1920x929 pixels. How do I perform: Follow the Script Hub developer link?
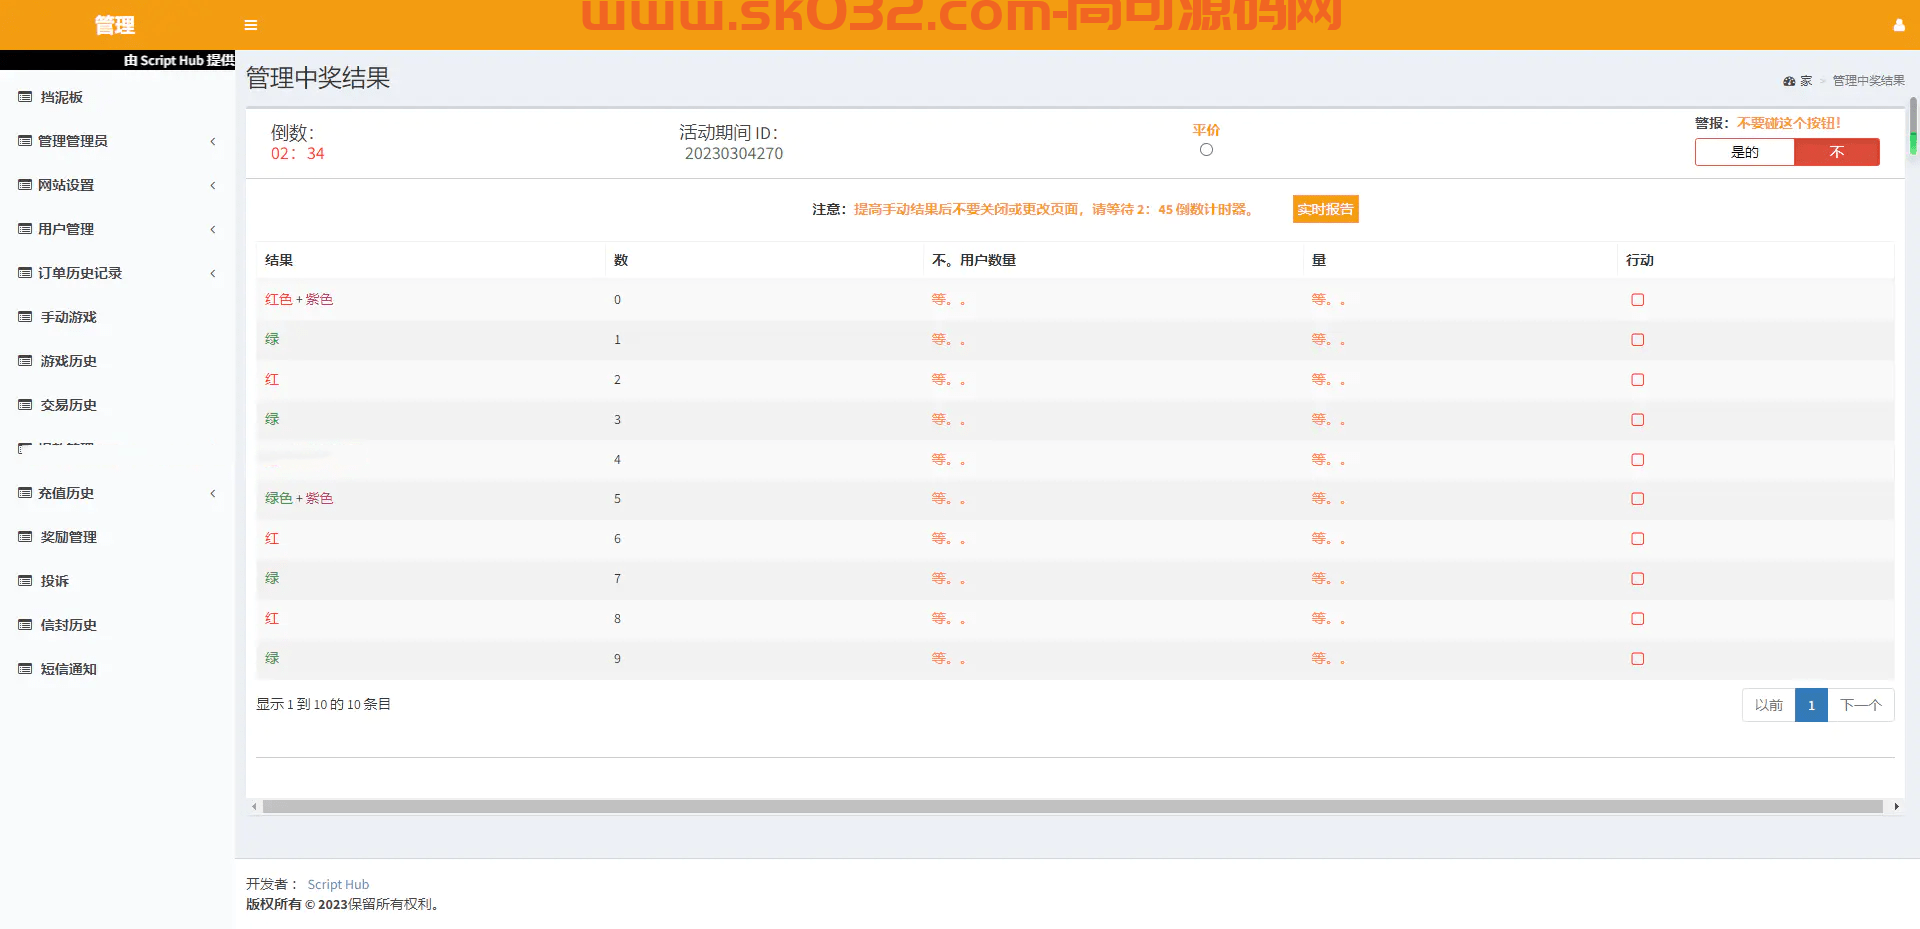pos(338,885)
